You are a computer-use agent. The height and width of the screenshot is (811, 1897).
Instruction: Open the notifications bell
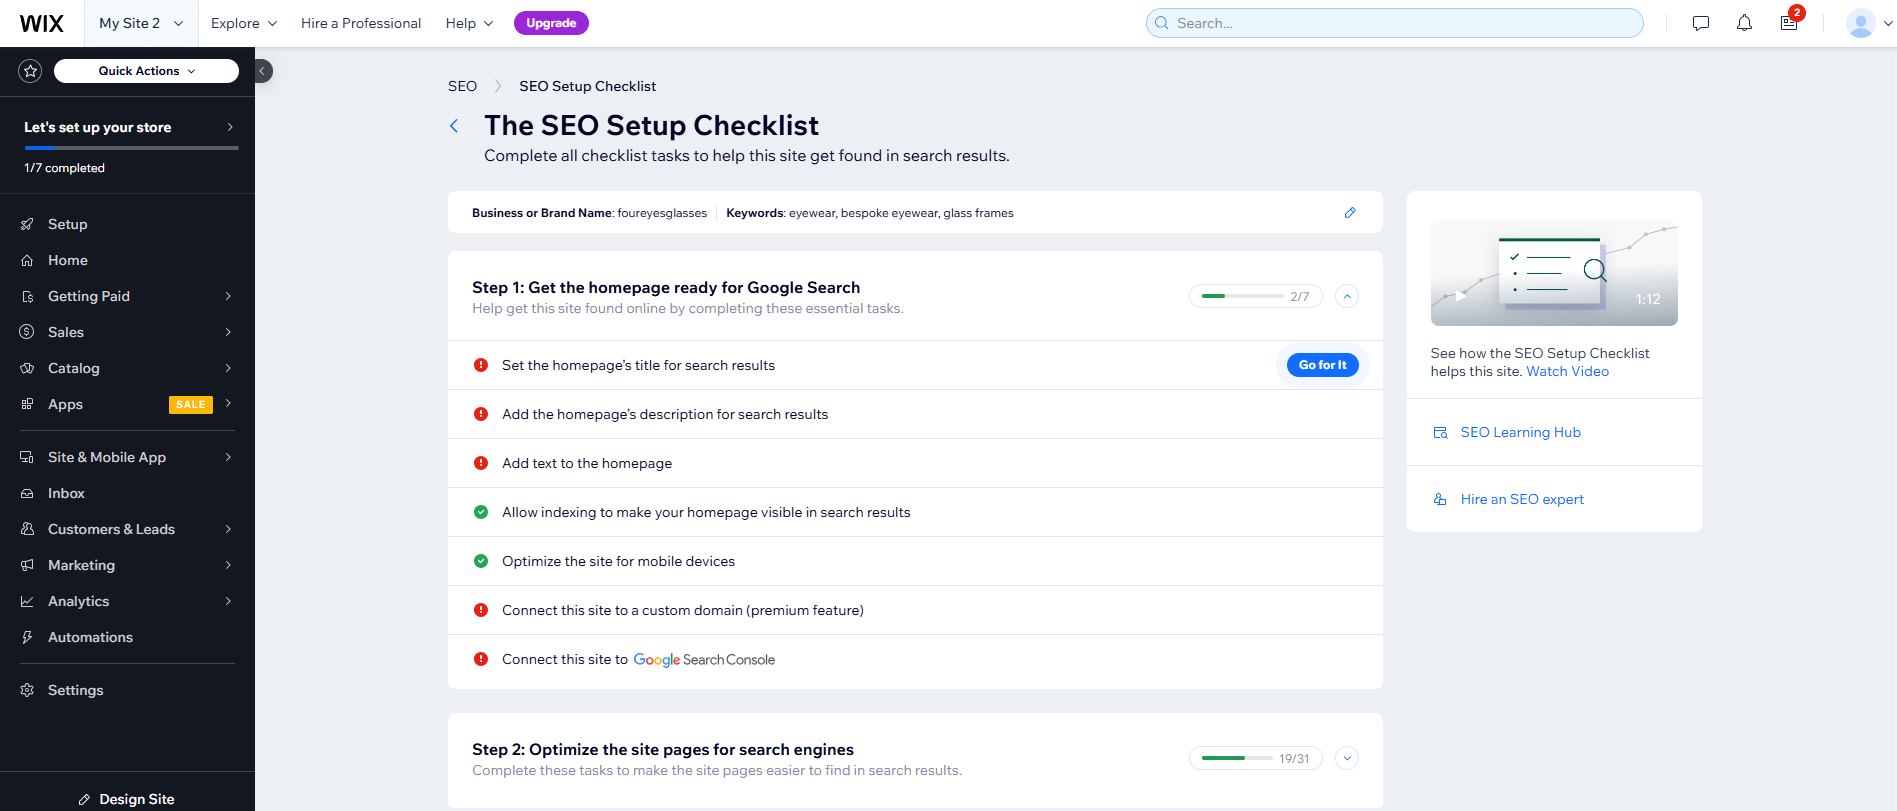[1744, 23]
